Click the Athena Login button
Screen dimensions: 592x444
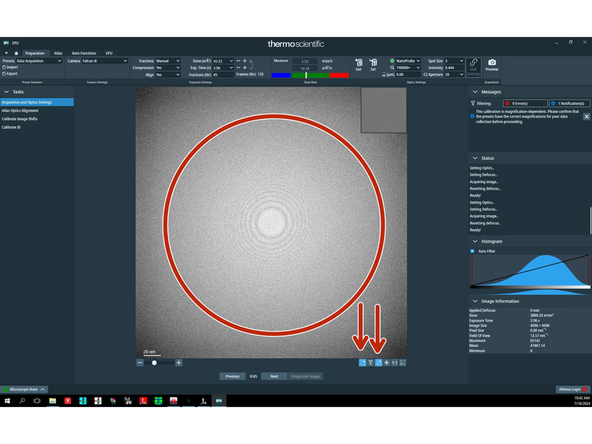pyautogui.click(x=573, y=389)
